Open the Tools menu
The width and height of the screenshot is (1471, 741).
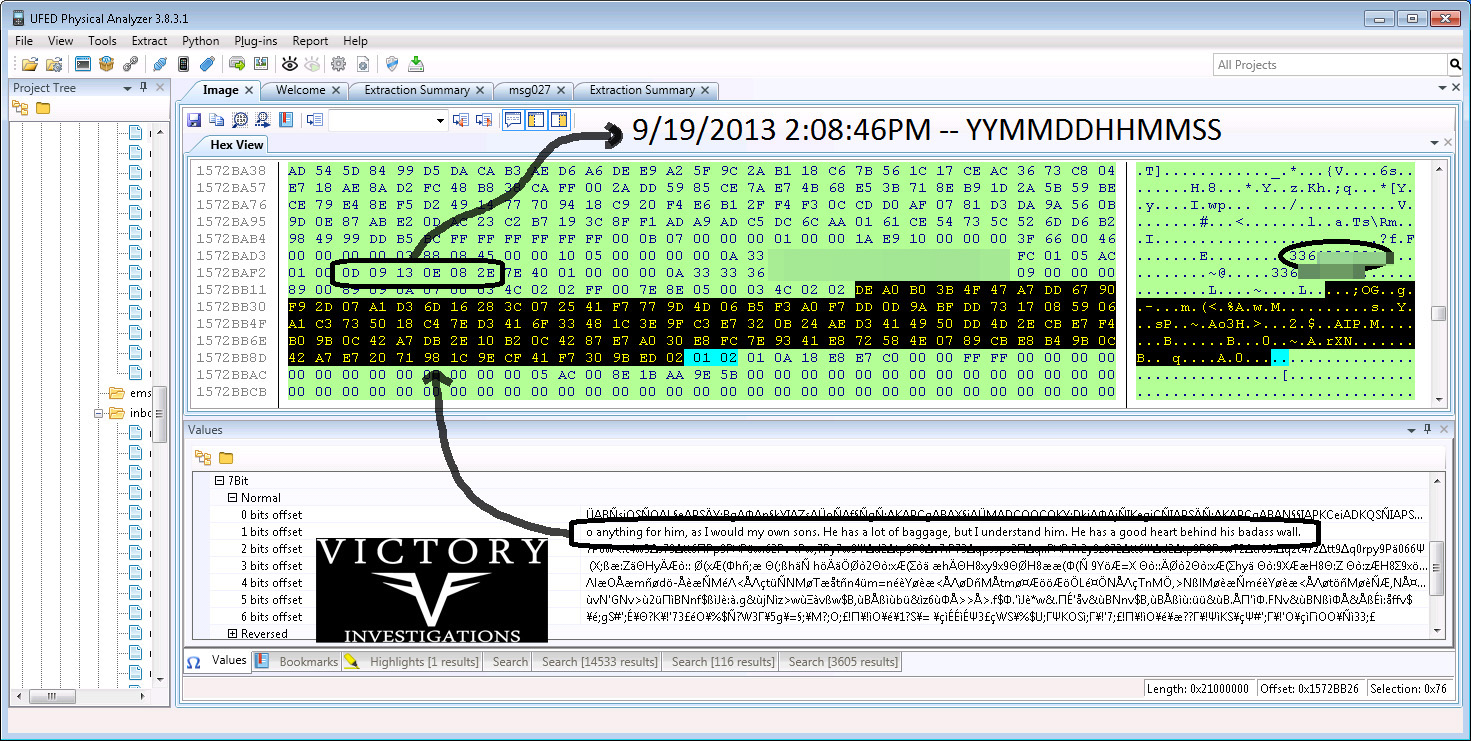102,41
